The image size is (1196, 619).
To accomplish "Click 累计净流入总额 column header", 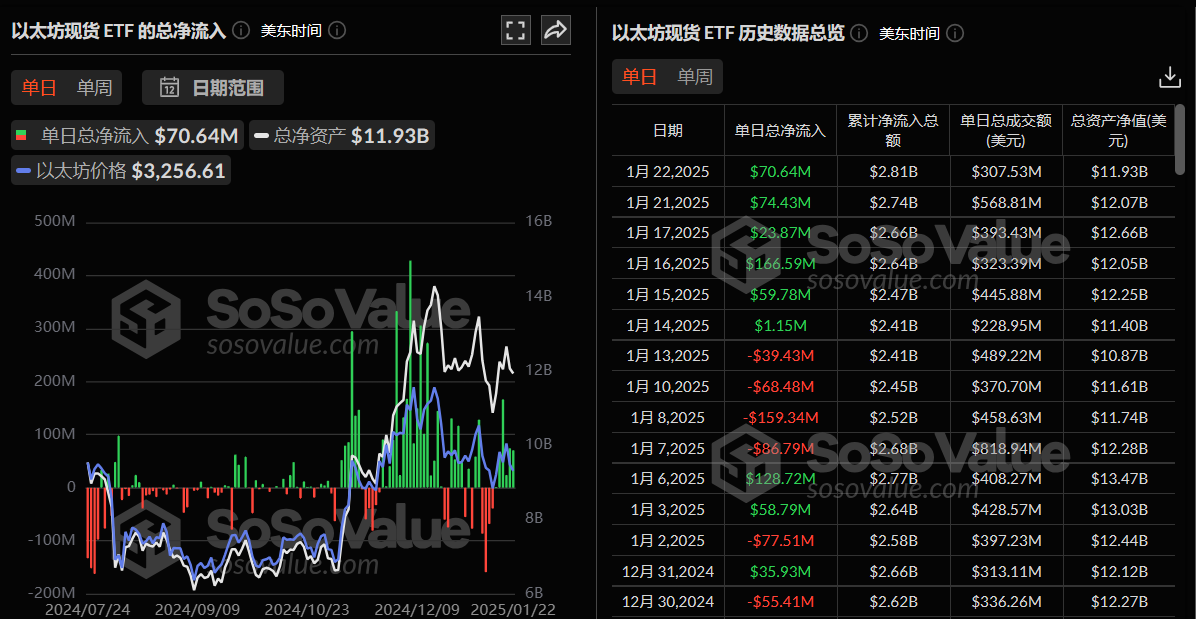I will (x=893, y=130).
